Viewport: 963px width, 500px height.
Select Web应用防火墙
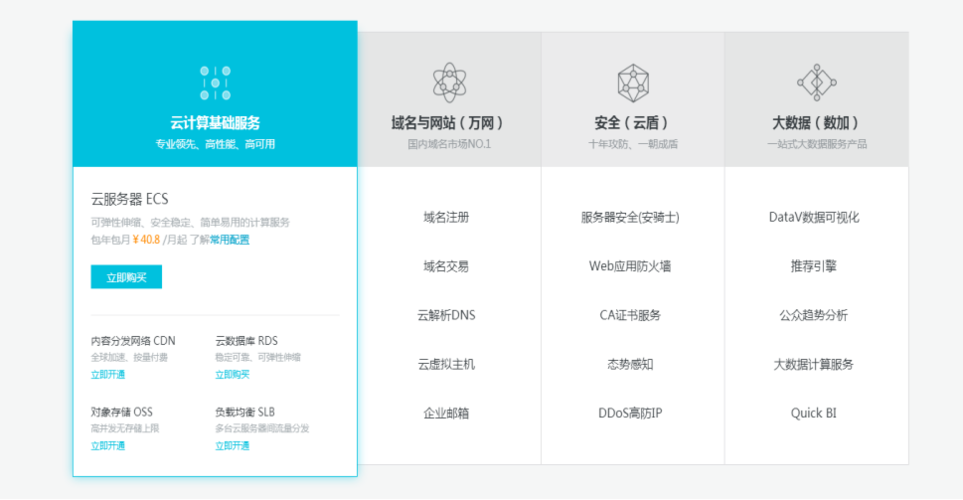click(630, 267)
